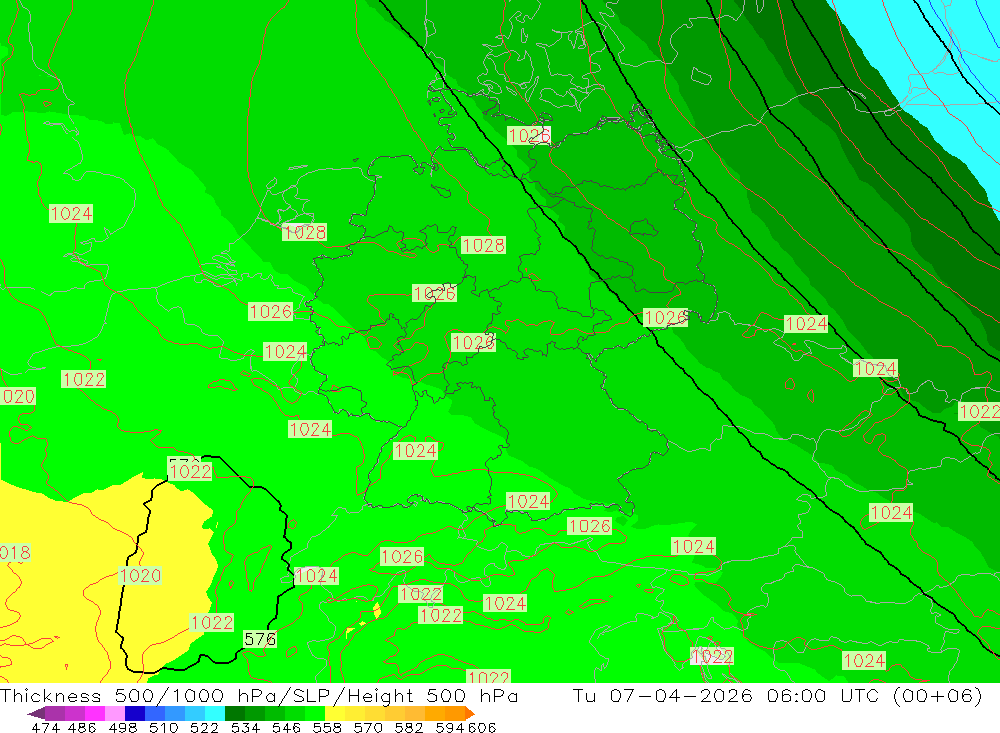Select the 570 legend value

click(x=367, y=728)
